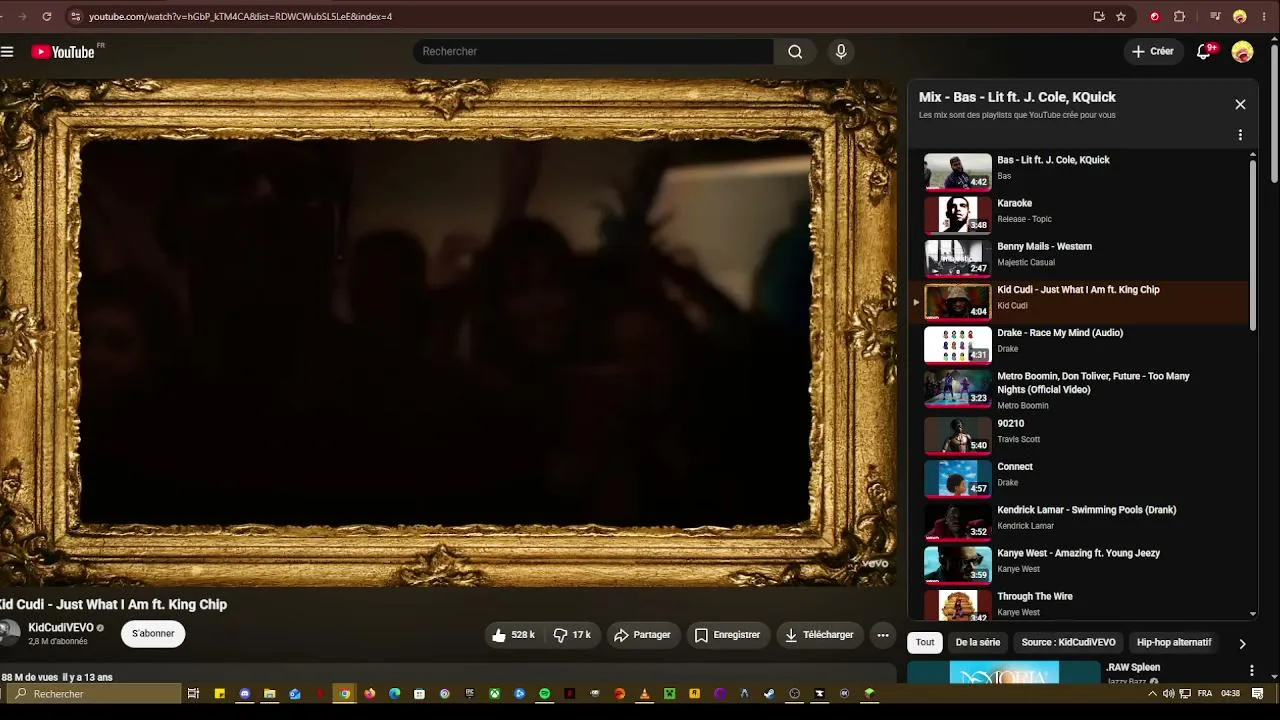
Task: Play Kendrick Lamar - Swimming Pools (Drank)
Action: (x=1078, y=521)
